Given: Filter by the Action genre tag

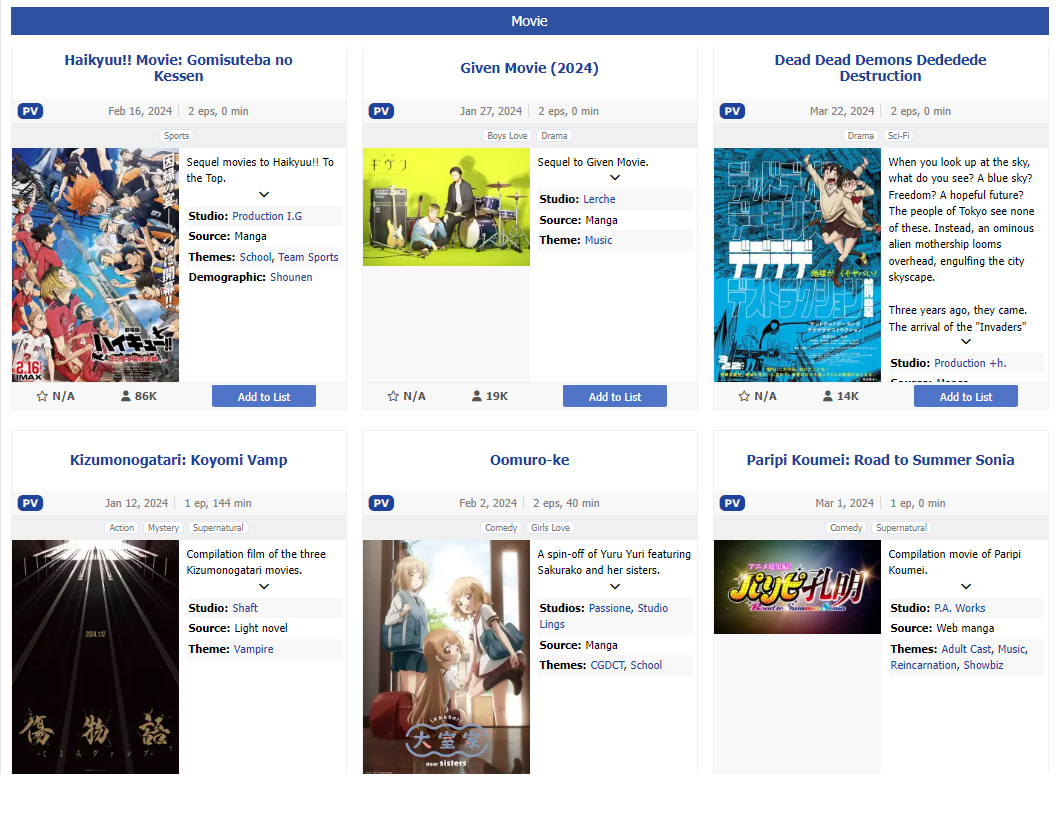Looking at the screenshot, I should pyautogui.click(x=122, y=528).
